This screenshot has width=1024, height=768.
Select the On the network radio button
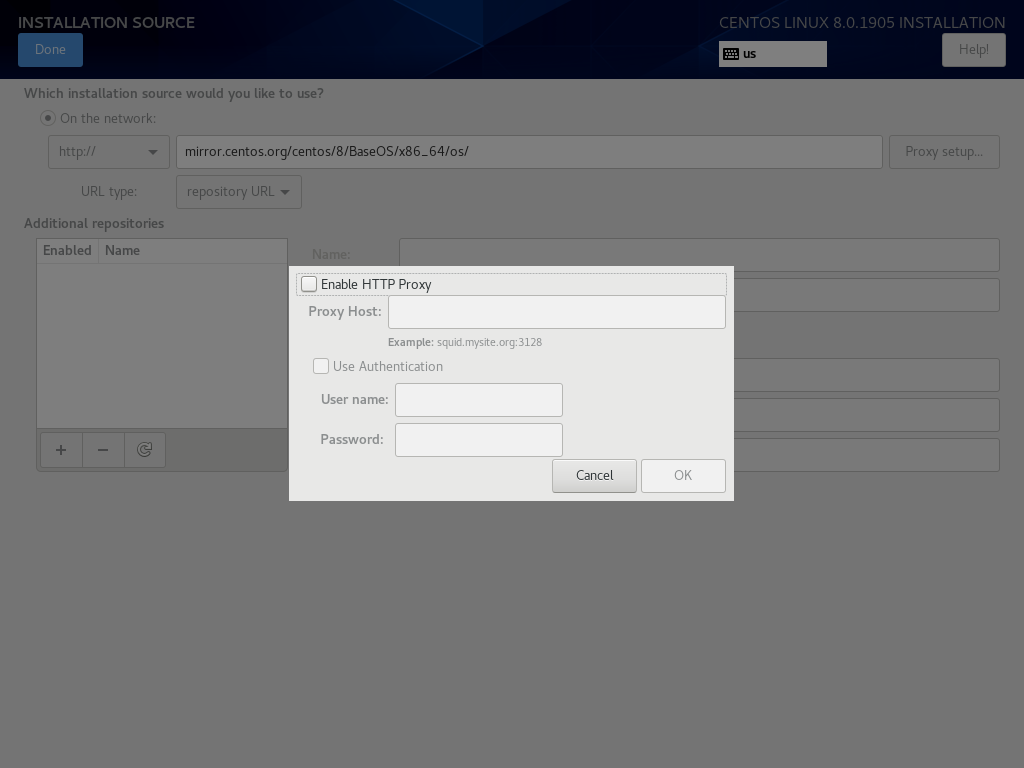click(47, 117)
